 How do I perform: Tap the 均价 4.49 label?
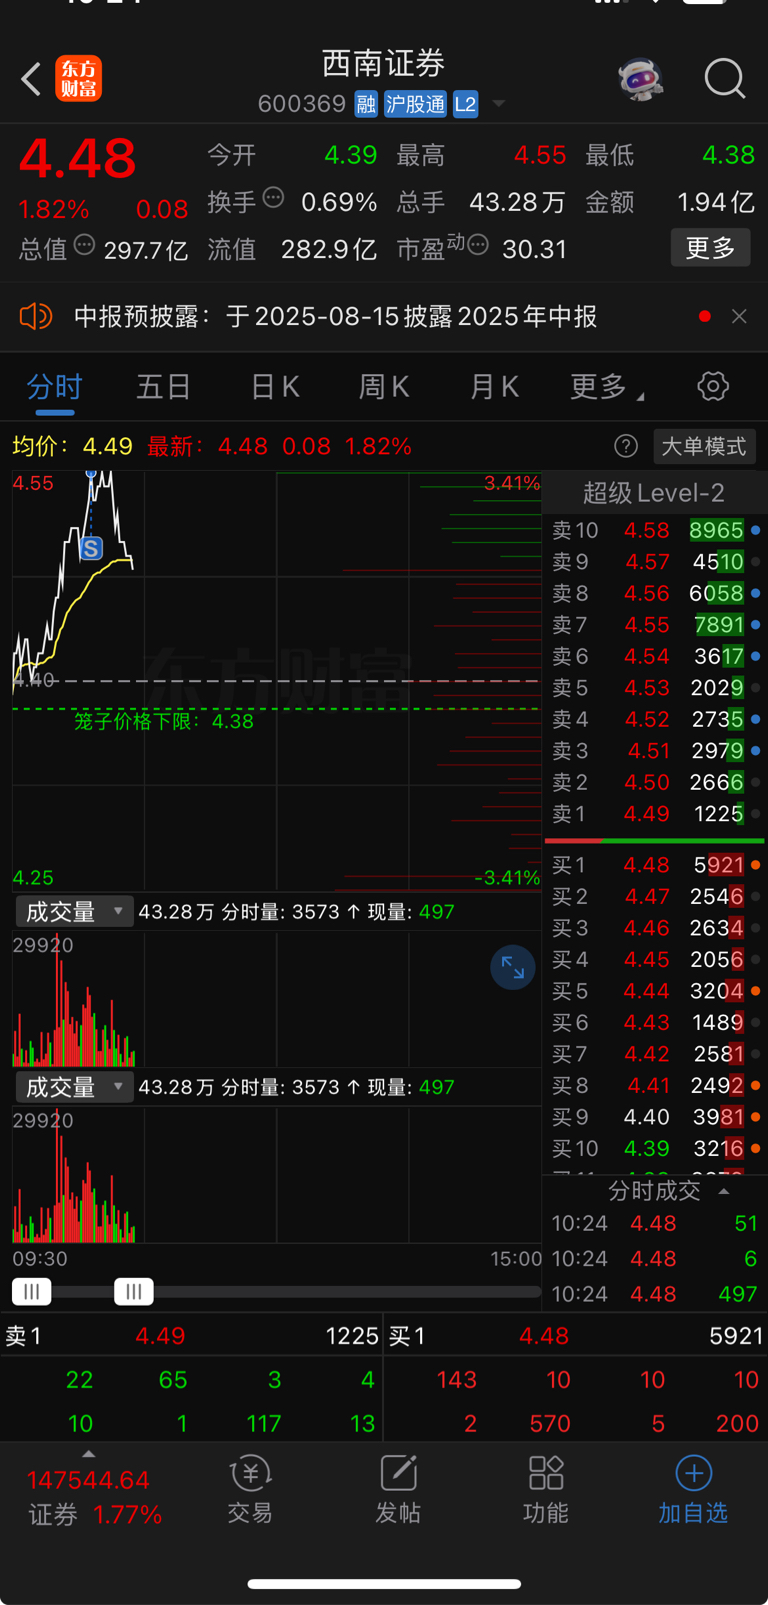[72, 446]
